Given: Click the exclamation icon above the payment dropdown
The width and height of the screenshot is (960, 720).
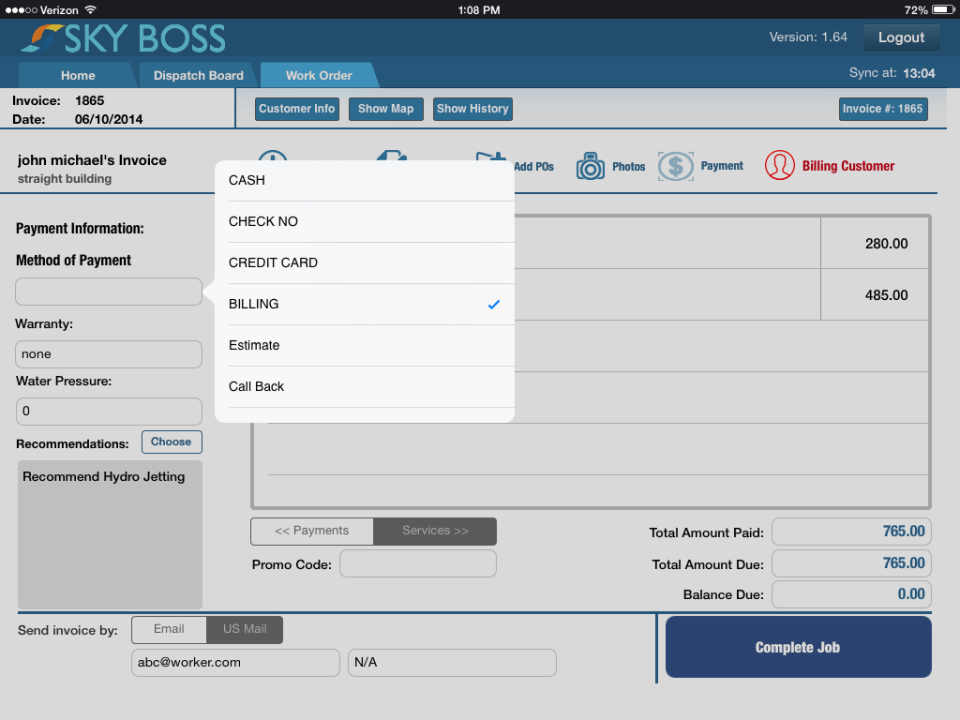Looking at the screenshot, I should 272,160.
